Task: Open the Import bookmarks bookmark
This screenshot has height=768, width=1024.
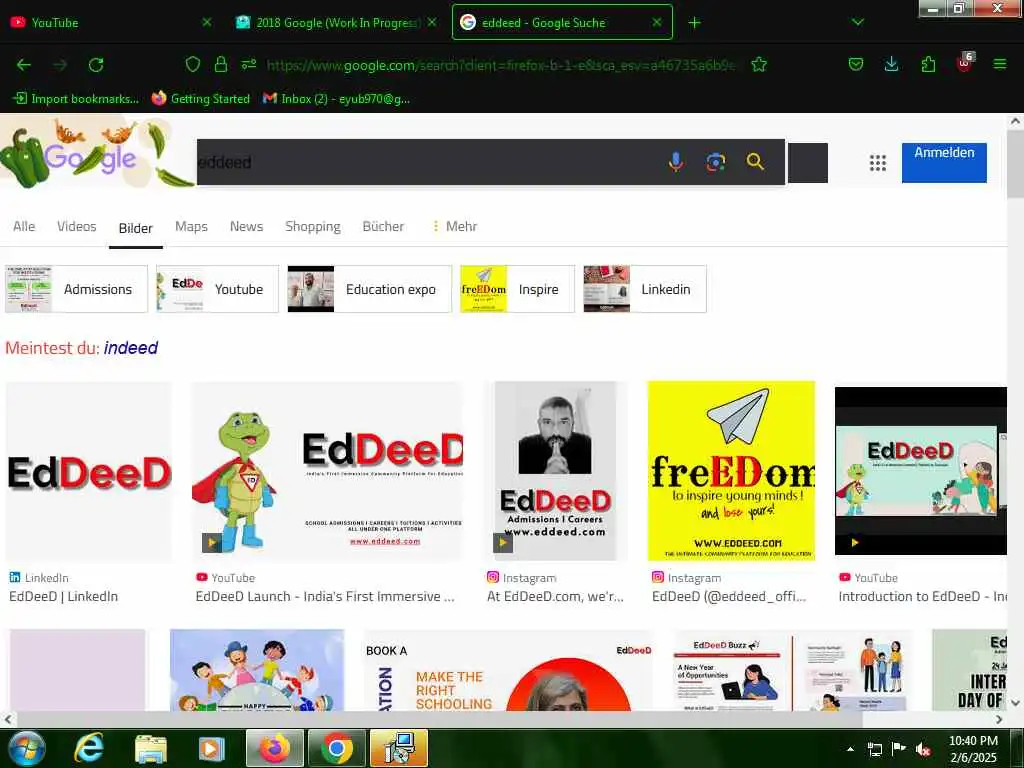Action: (76, 99)
